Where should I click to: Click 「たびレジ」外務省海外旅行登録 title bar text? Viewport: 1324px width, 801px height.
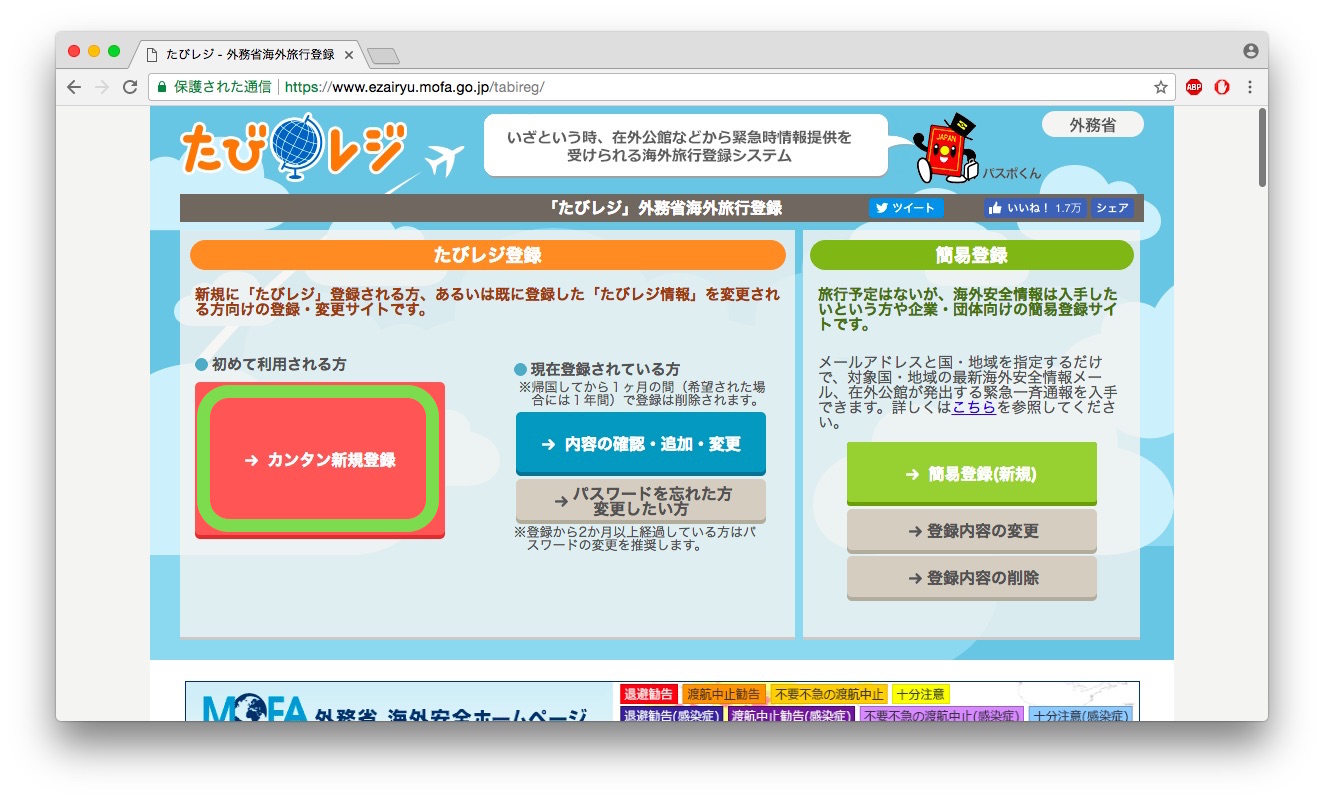[665, 208]
